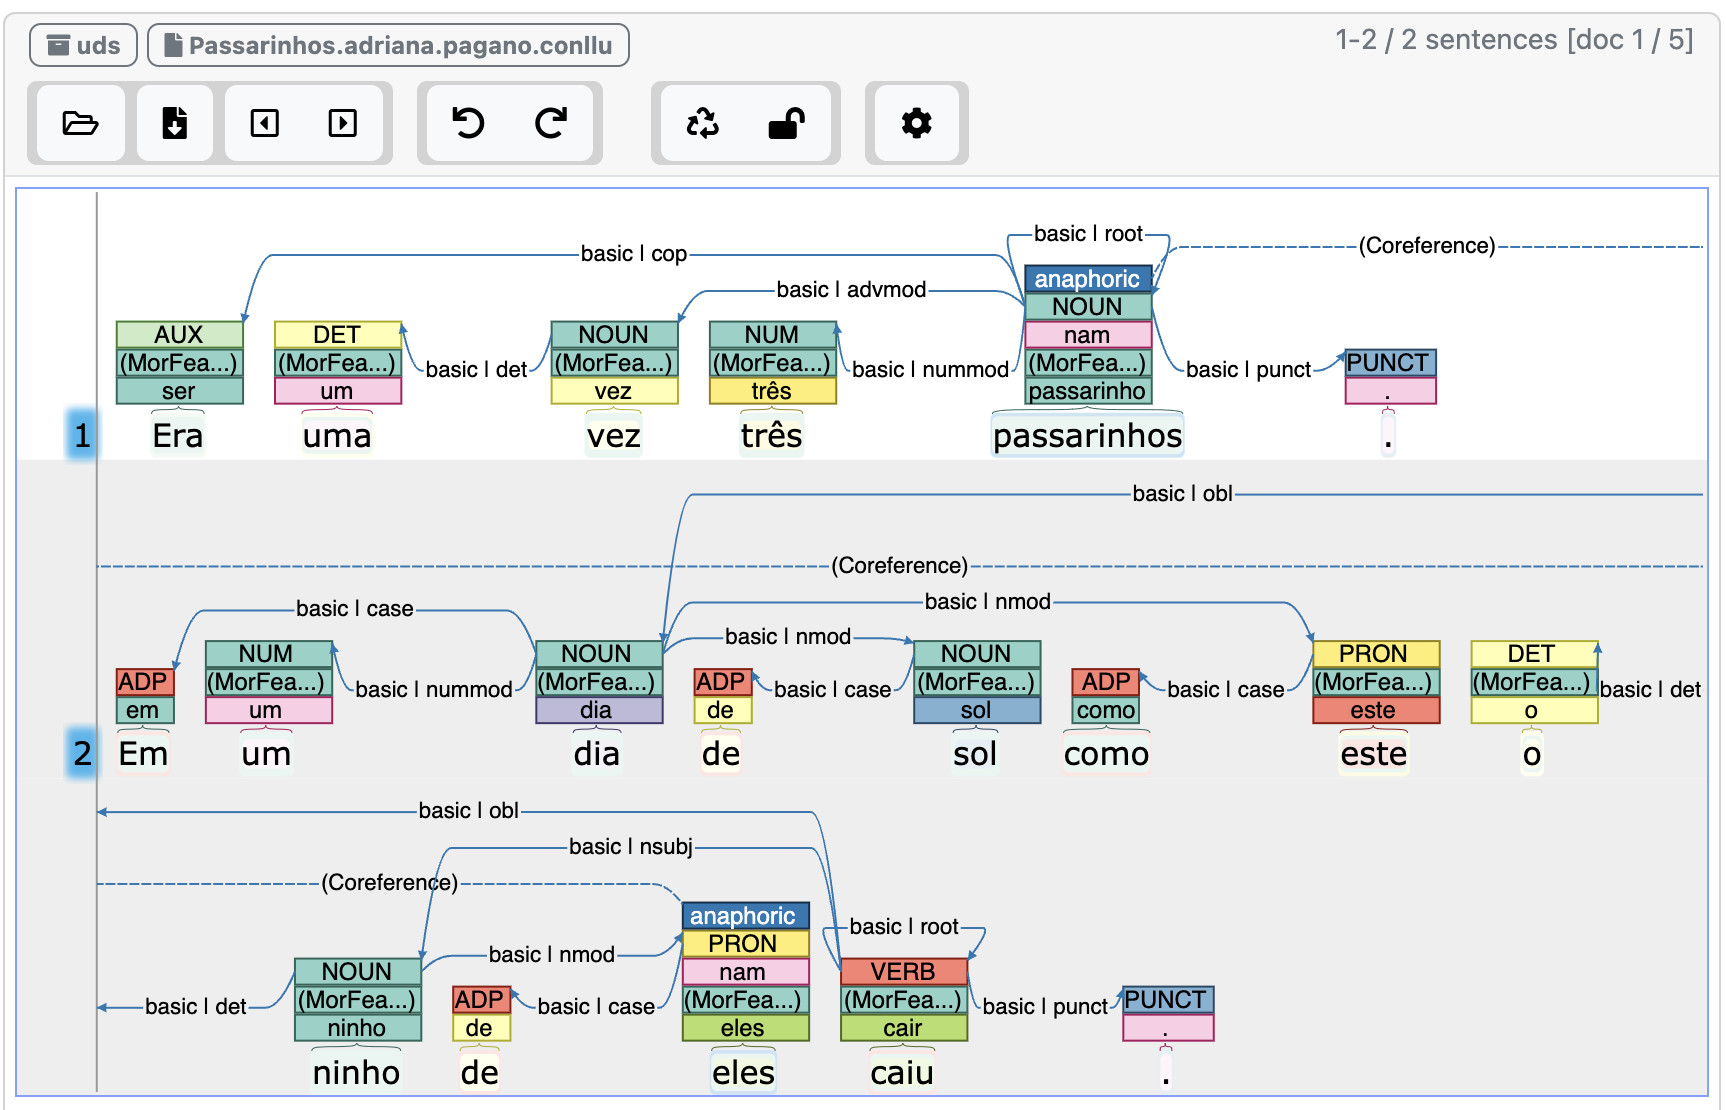Expand MorFea features of VERB cair
1726x1110 pixels.
[903, 1000]
